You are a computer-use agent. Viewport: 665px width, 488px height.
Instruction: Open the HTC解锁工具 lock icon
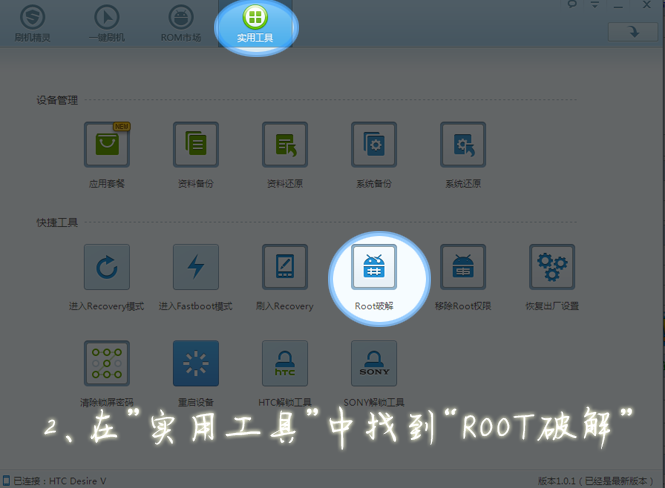pos(285,363)
